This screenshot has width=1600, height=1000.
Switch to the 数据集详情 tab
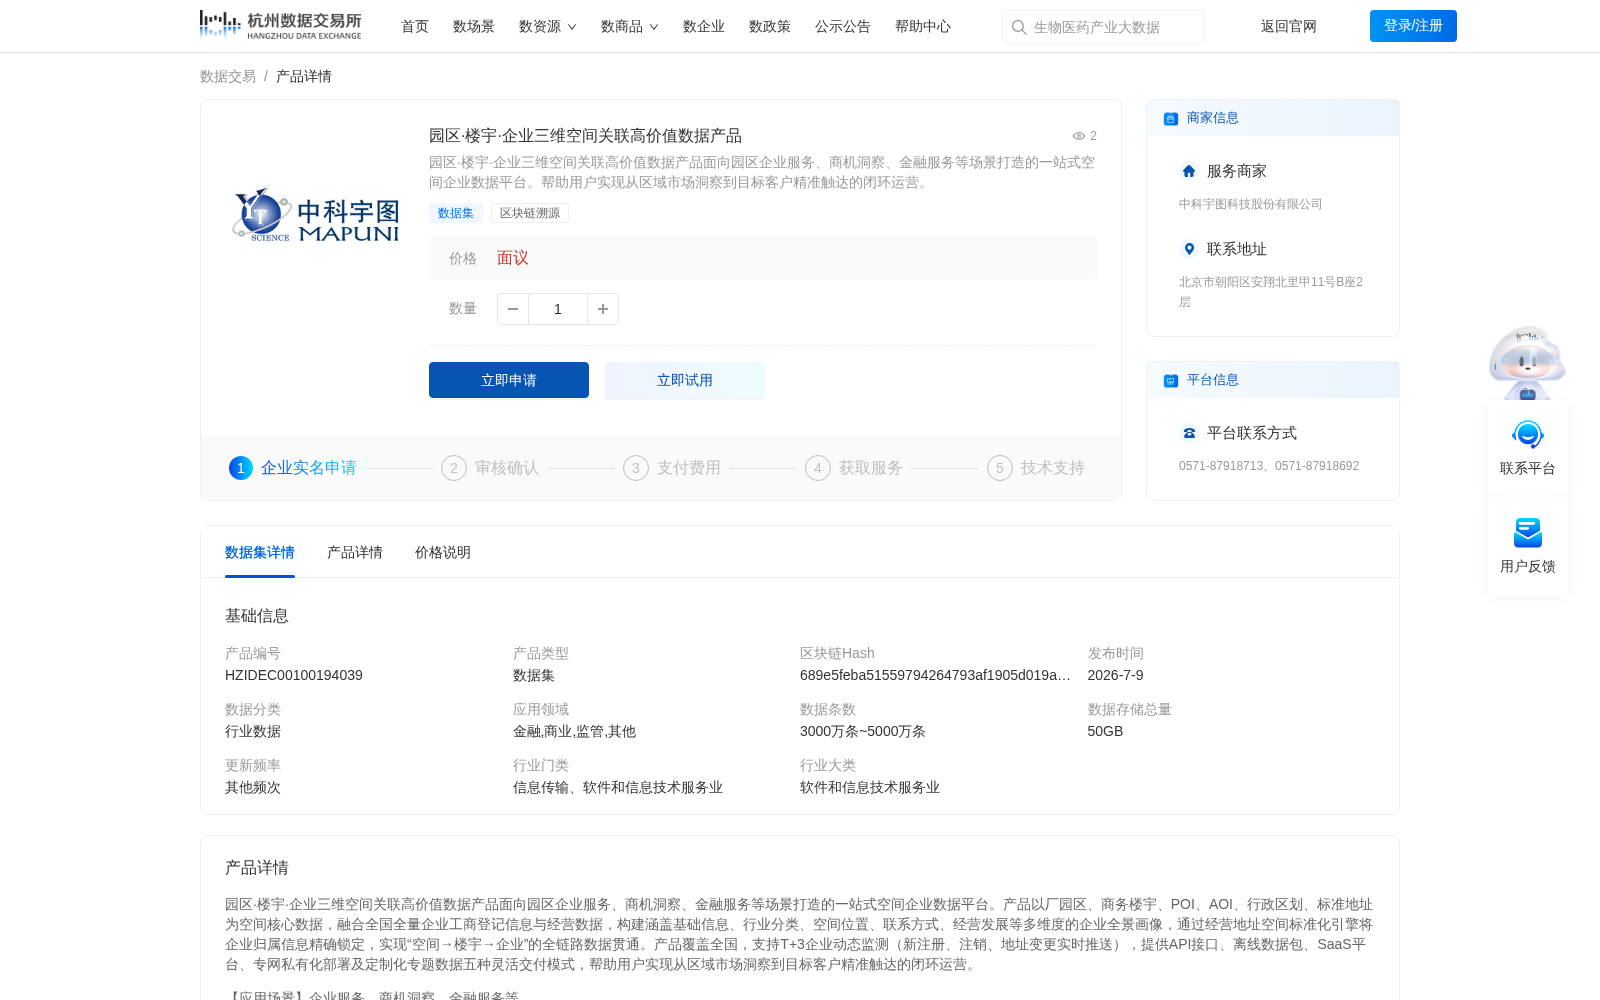260,552
